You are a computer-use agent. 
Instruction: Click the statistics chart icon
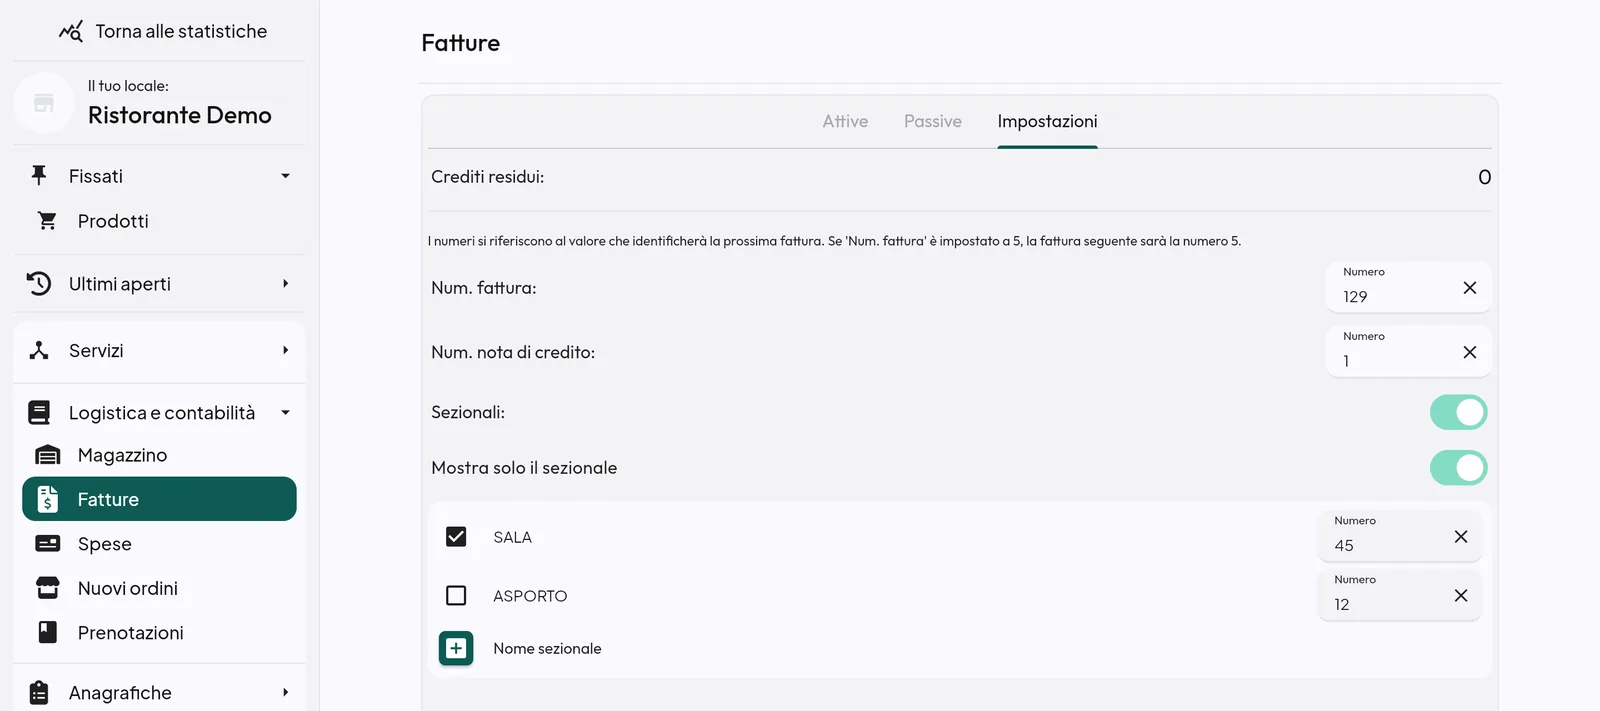pos(71,31)
